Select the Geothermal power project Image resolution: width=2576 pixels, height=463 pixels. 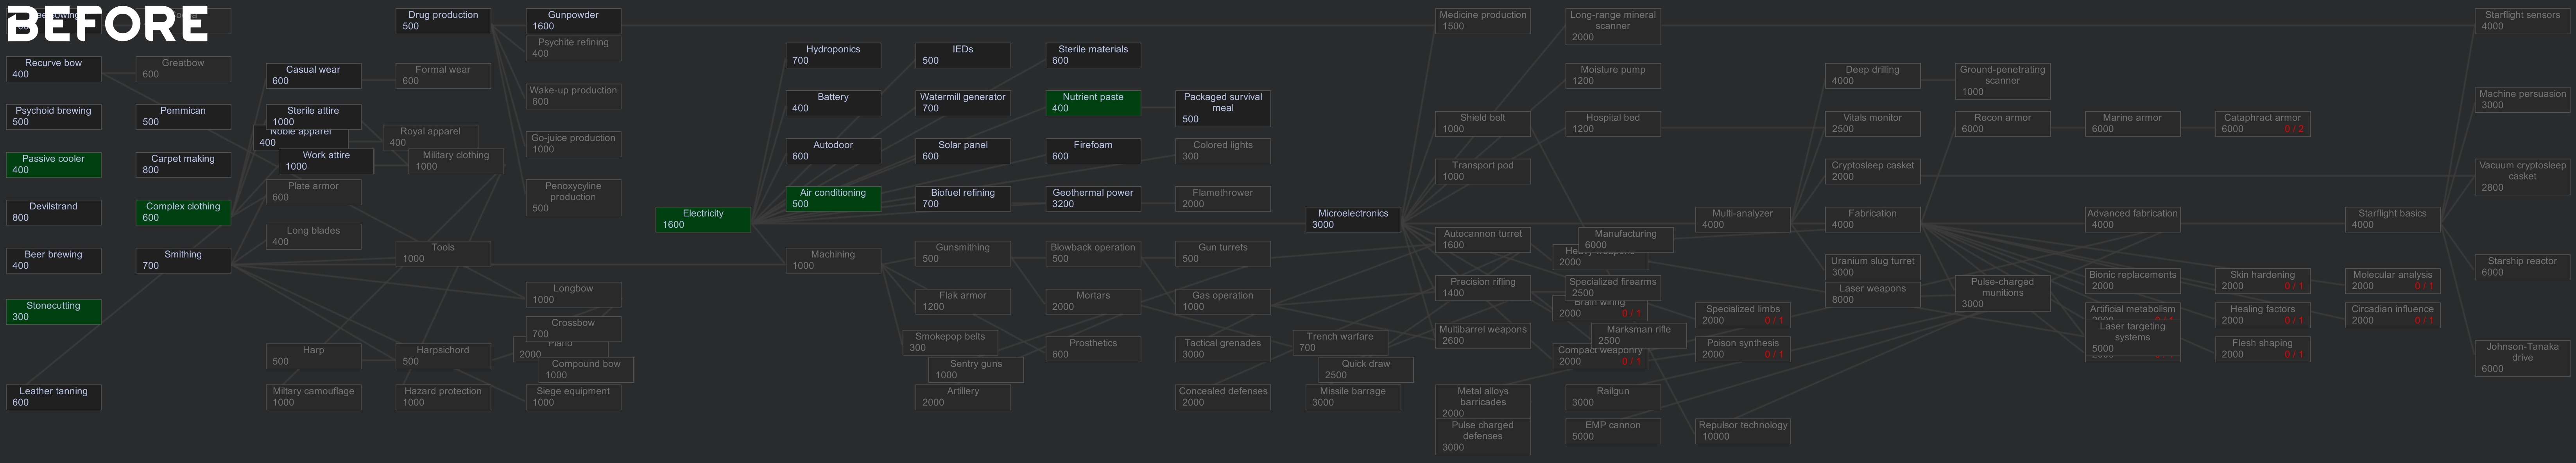[1093, 198]
